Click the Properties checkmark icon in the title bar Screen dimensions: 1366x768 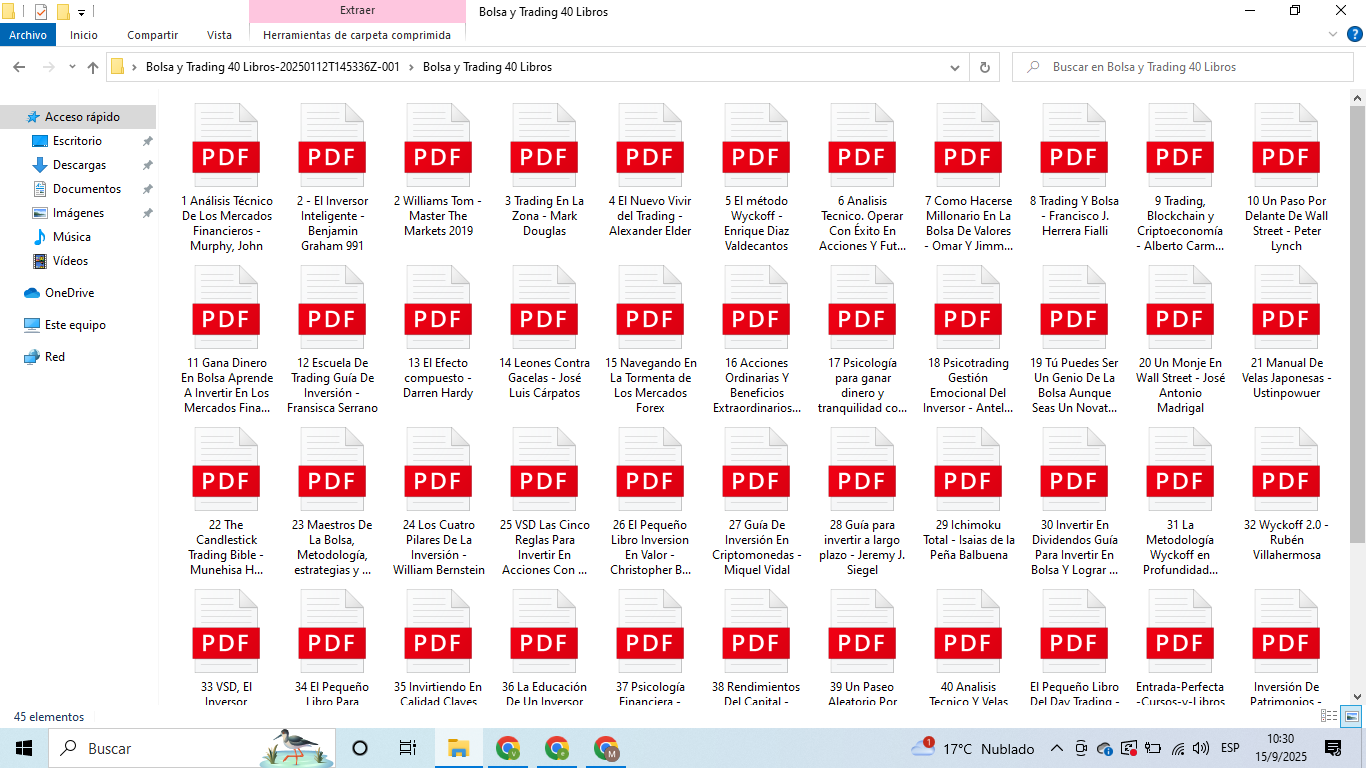click(41, 12)
